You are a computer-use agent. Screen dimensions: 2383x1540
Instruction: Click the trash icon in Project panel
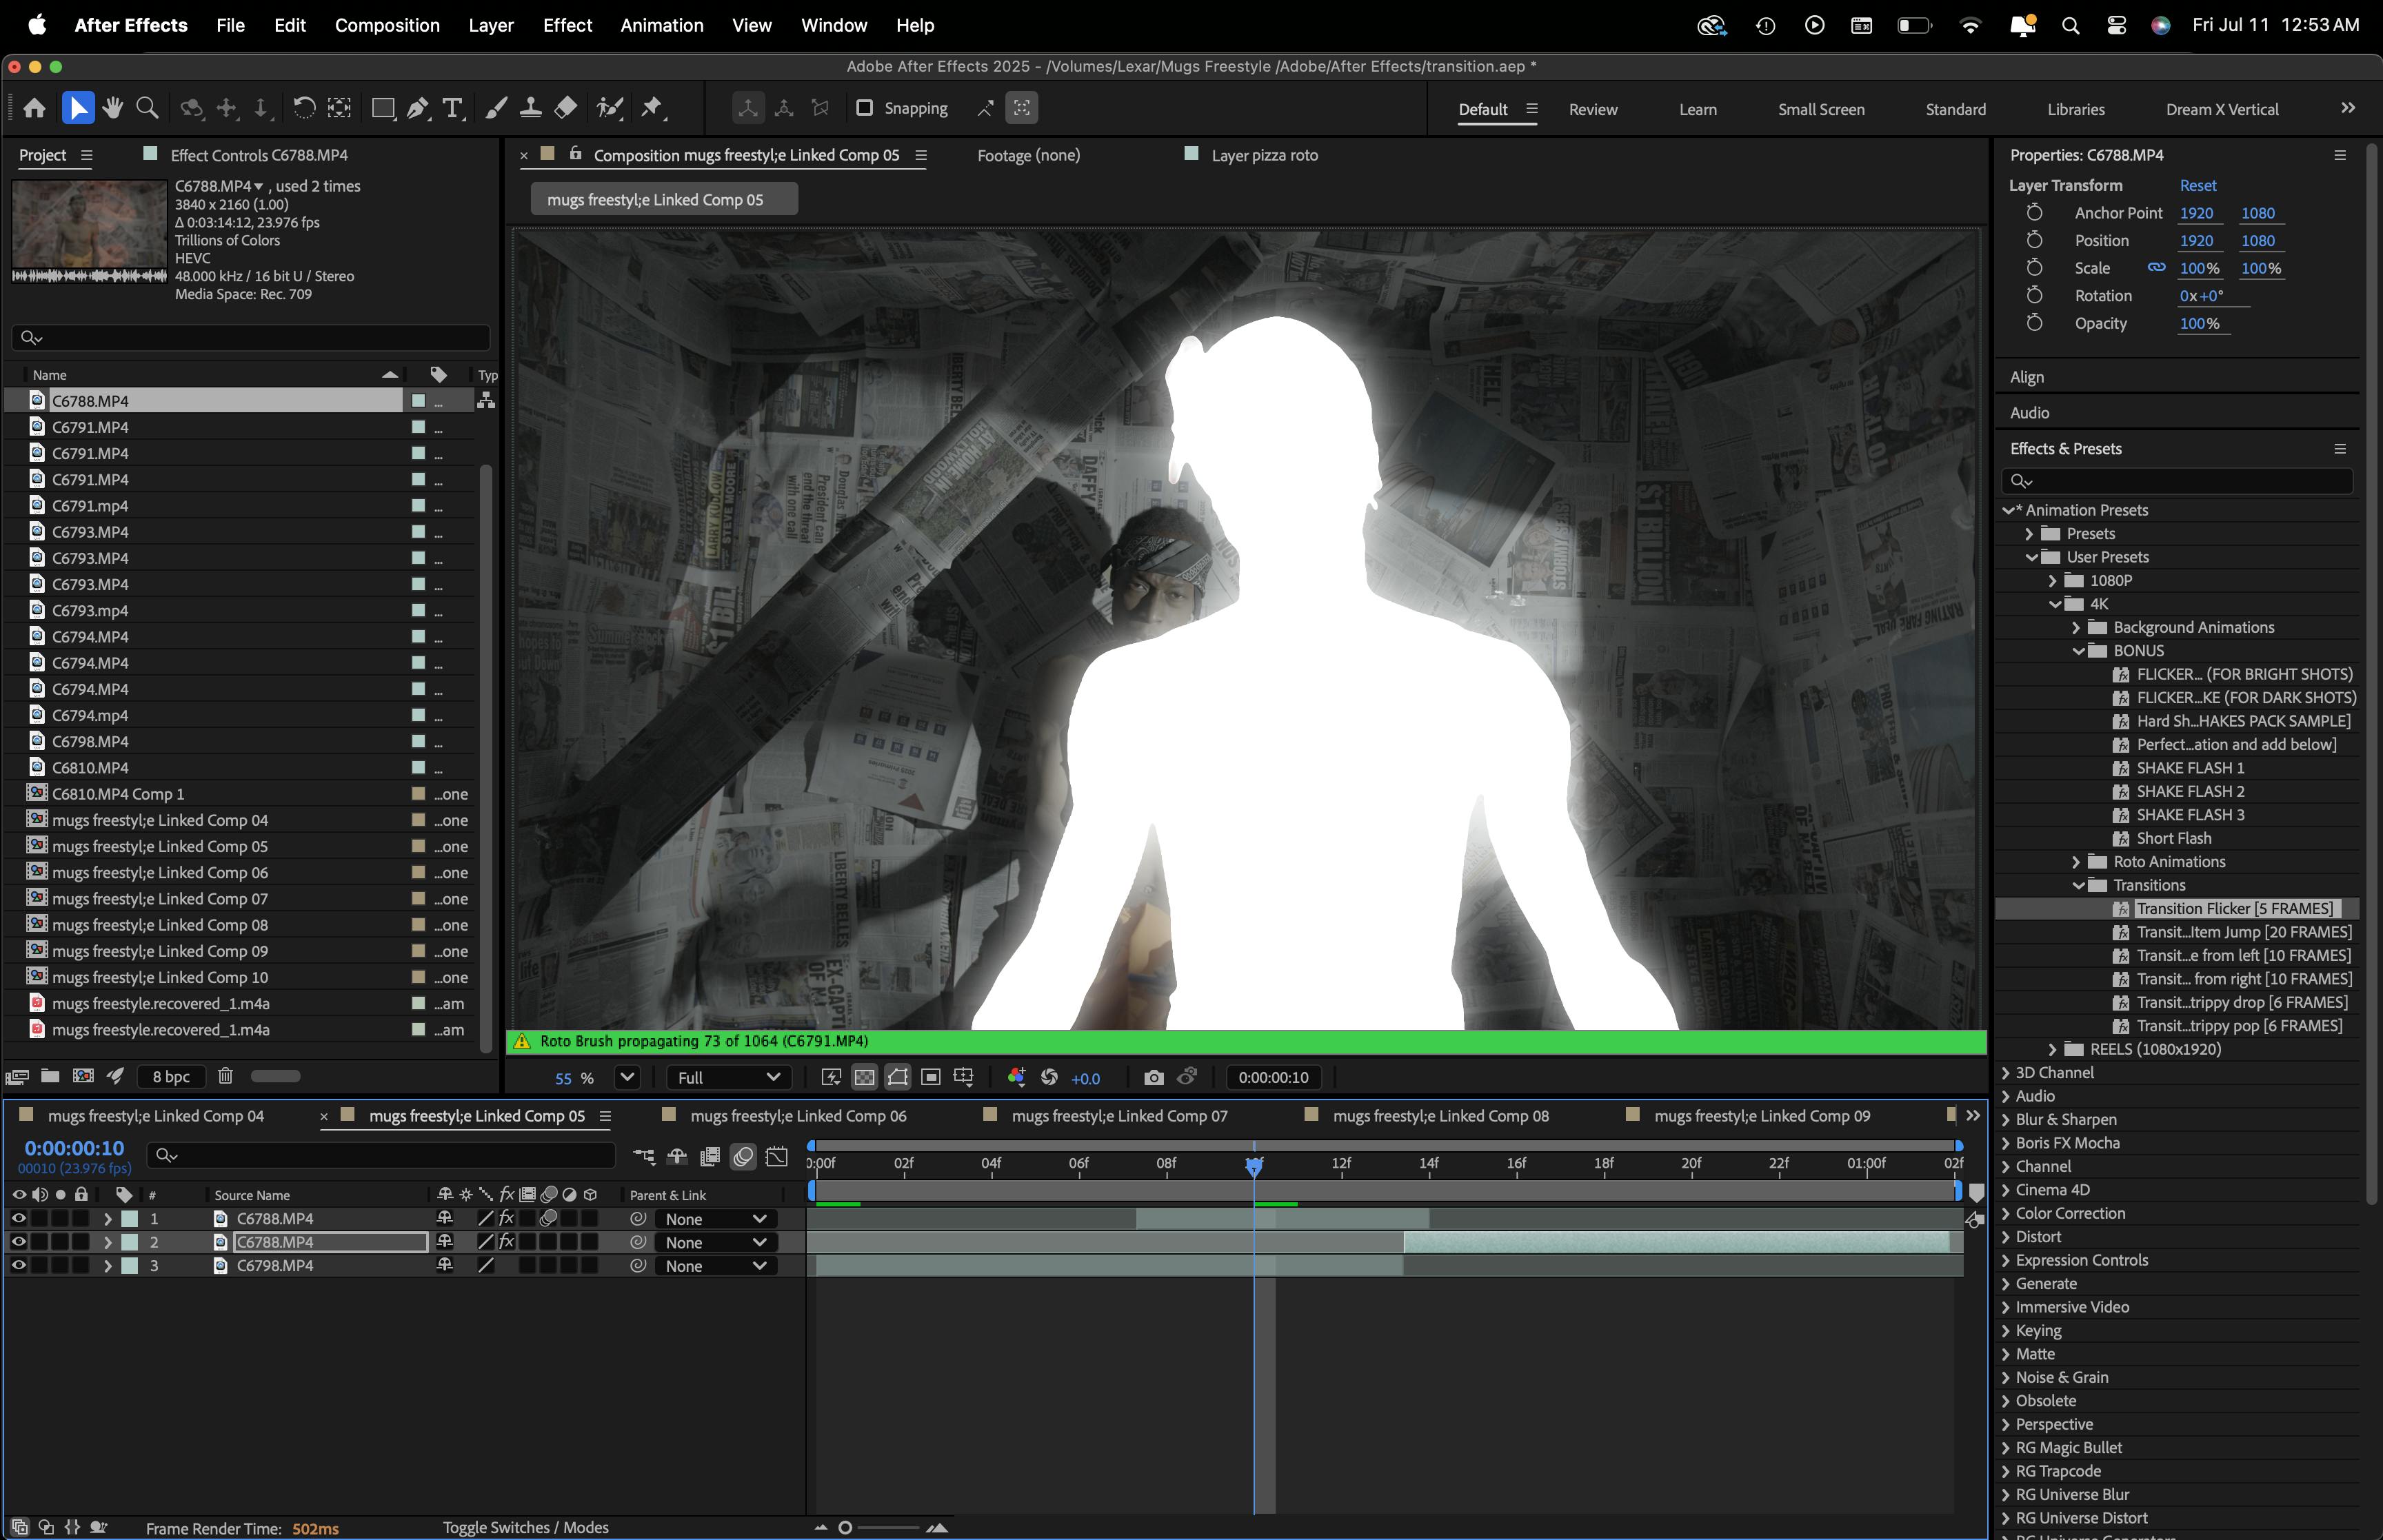(225, 1076)
